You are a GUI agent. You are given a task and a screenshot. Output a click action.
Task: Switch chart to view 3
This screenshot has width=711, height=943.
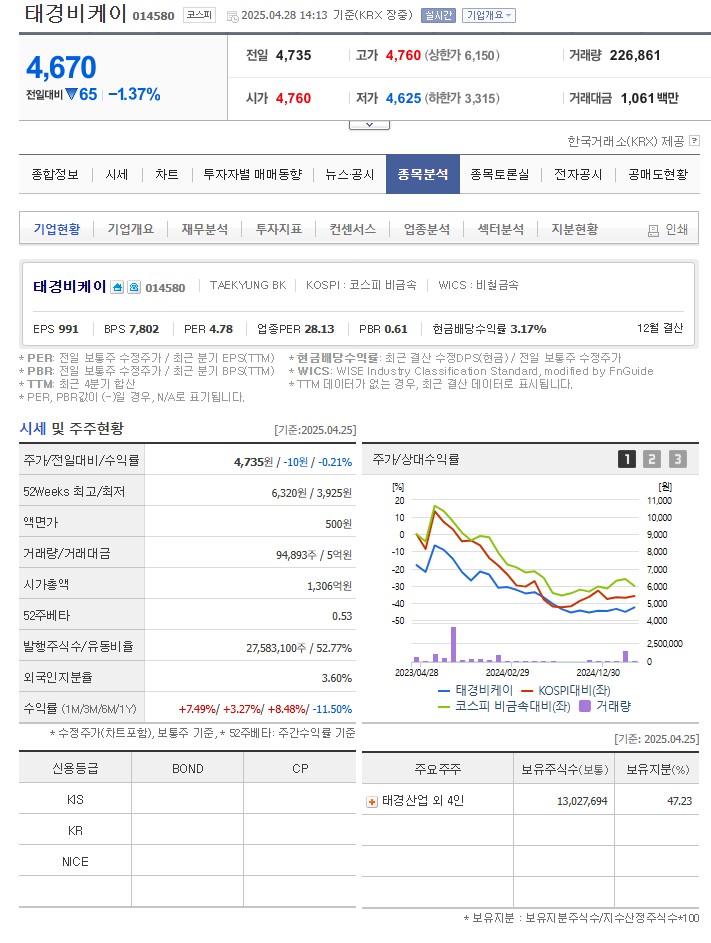pos(677,459)
